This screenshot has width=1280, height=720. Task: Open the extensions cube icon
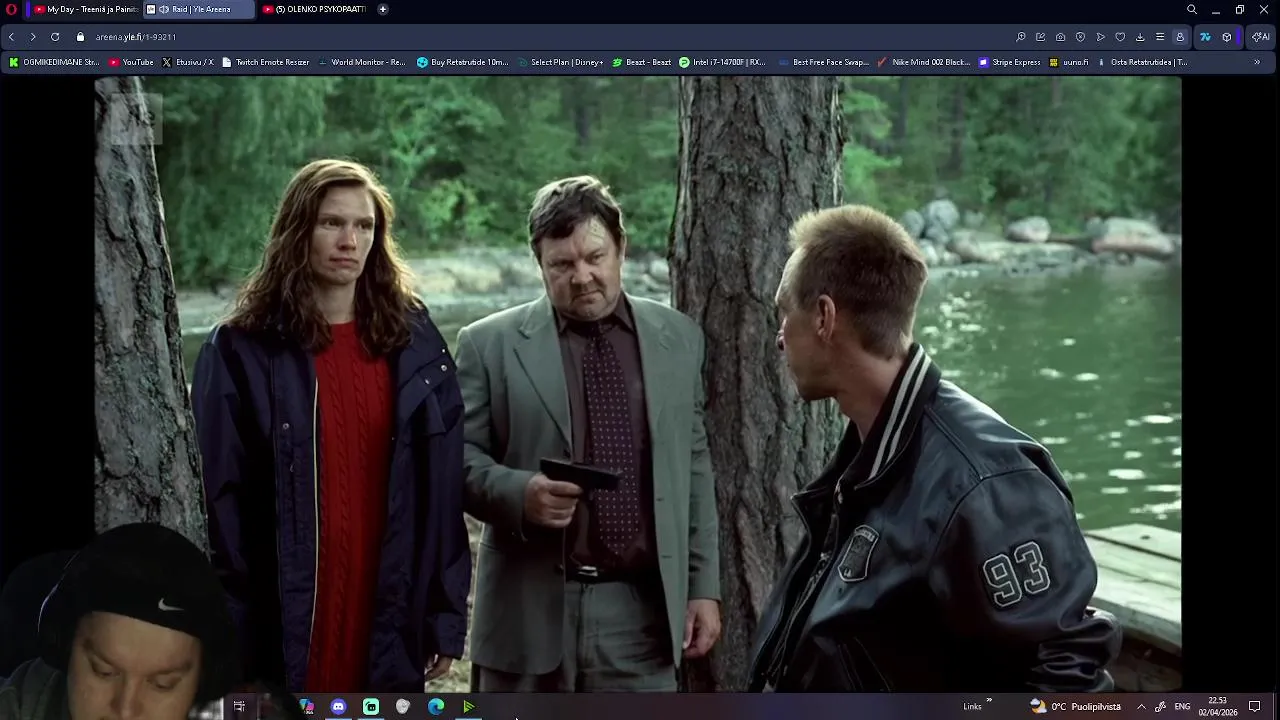coord(1227,37)
